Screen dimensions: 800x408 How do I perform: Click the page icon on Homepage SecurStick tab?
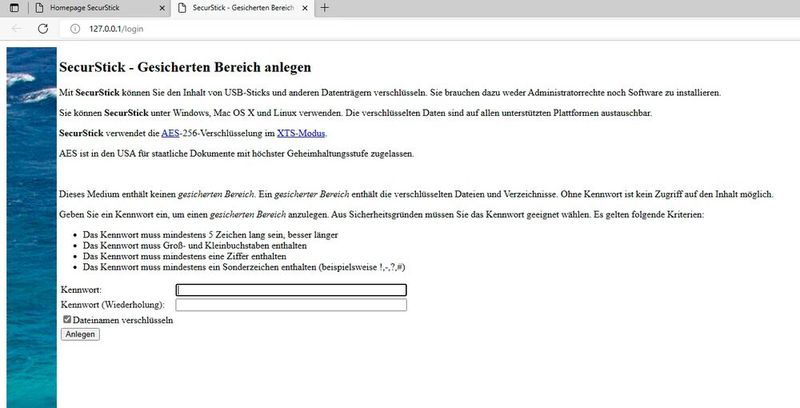(39, 8)
